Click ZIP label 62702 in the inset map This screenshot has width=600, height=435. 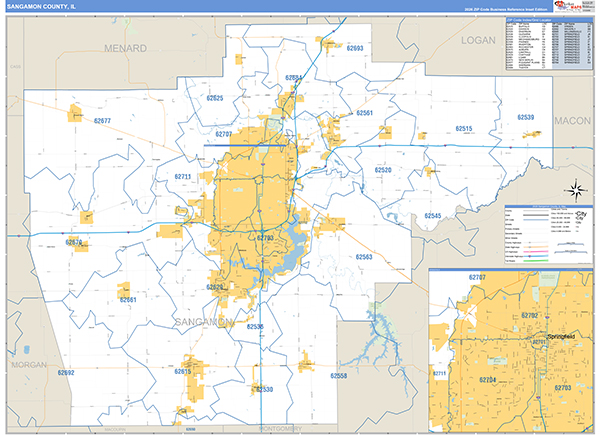[x=530, y=316]
